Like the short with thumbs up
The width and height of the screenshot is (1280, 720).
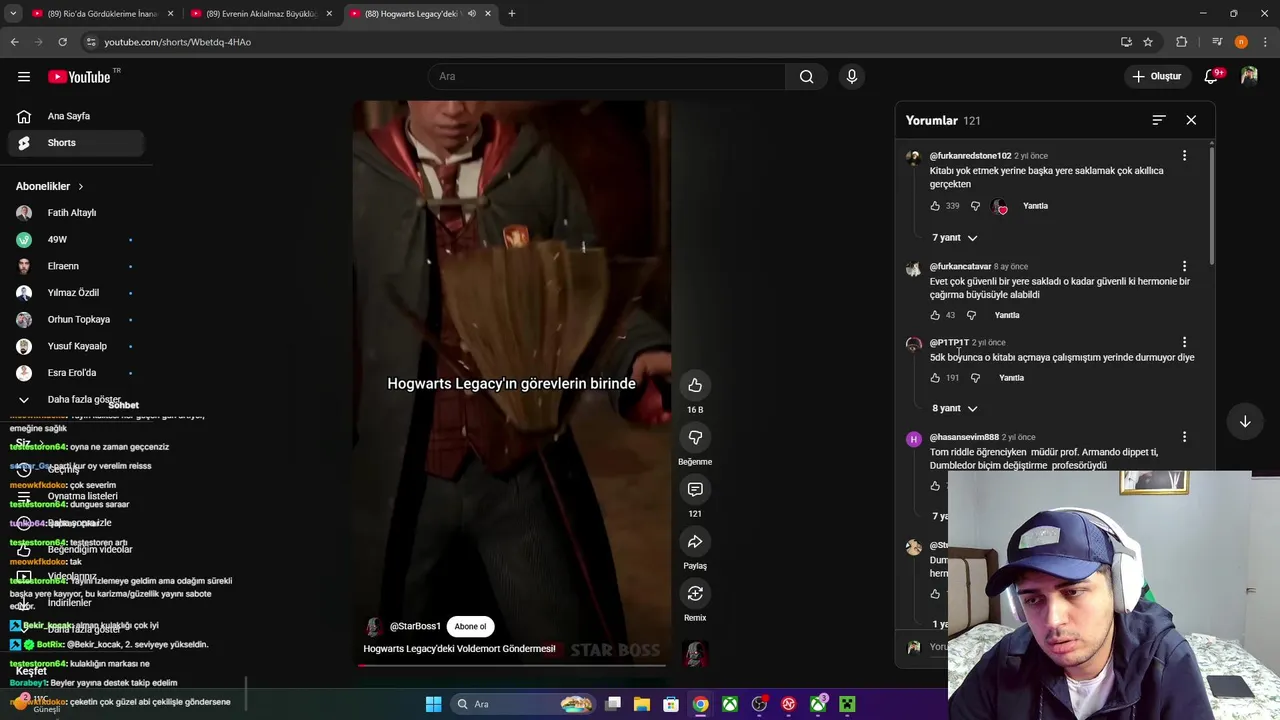[x=695, y=385]
